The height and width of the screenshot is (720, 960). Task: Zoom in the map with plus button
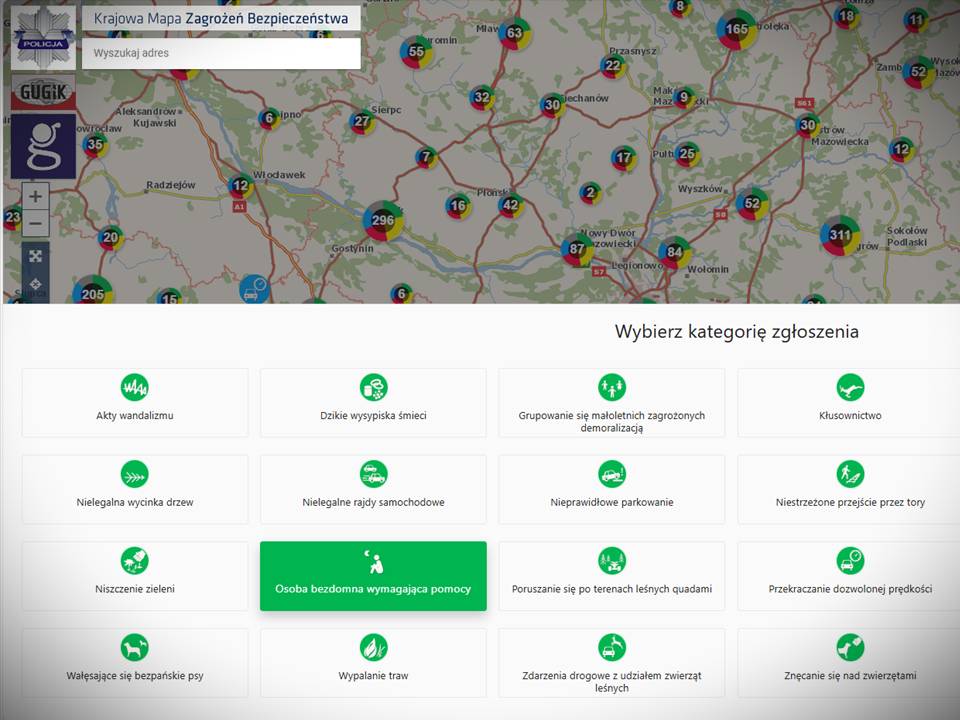click(x=36, y=196)
